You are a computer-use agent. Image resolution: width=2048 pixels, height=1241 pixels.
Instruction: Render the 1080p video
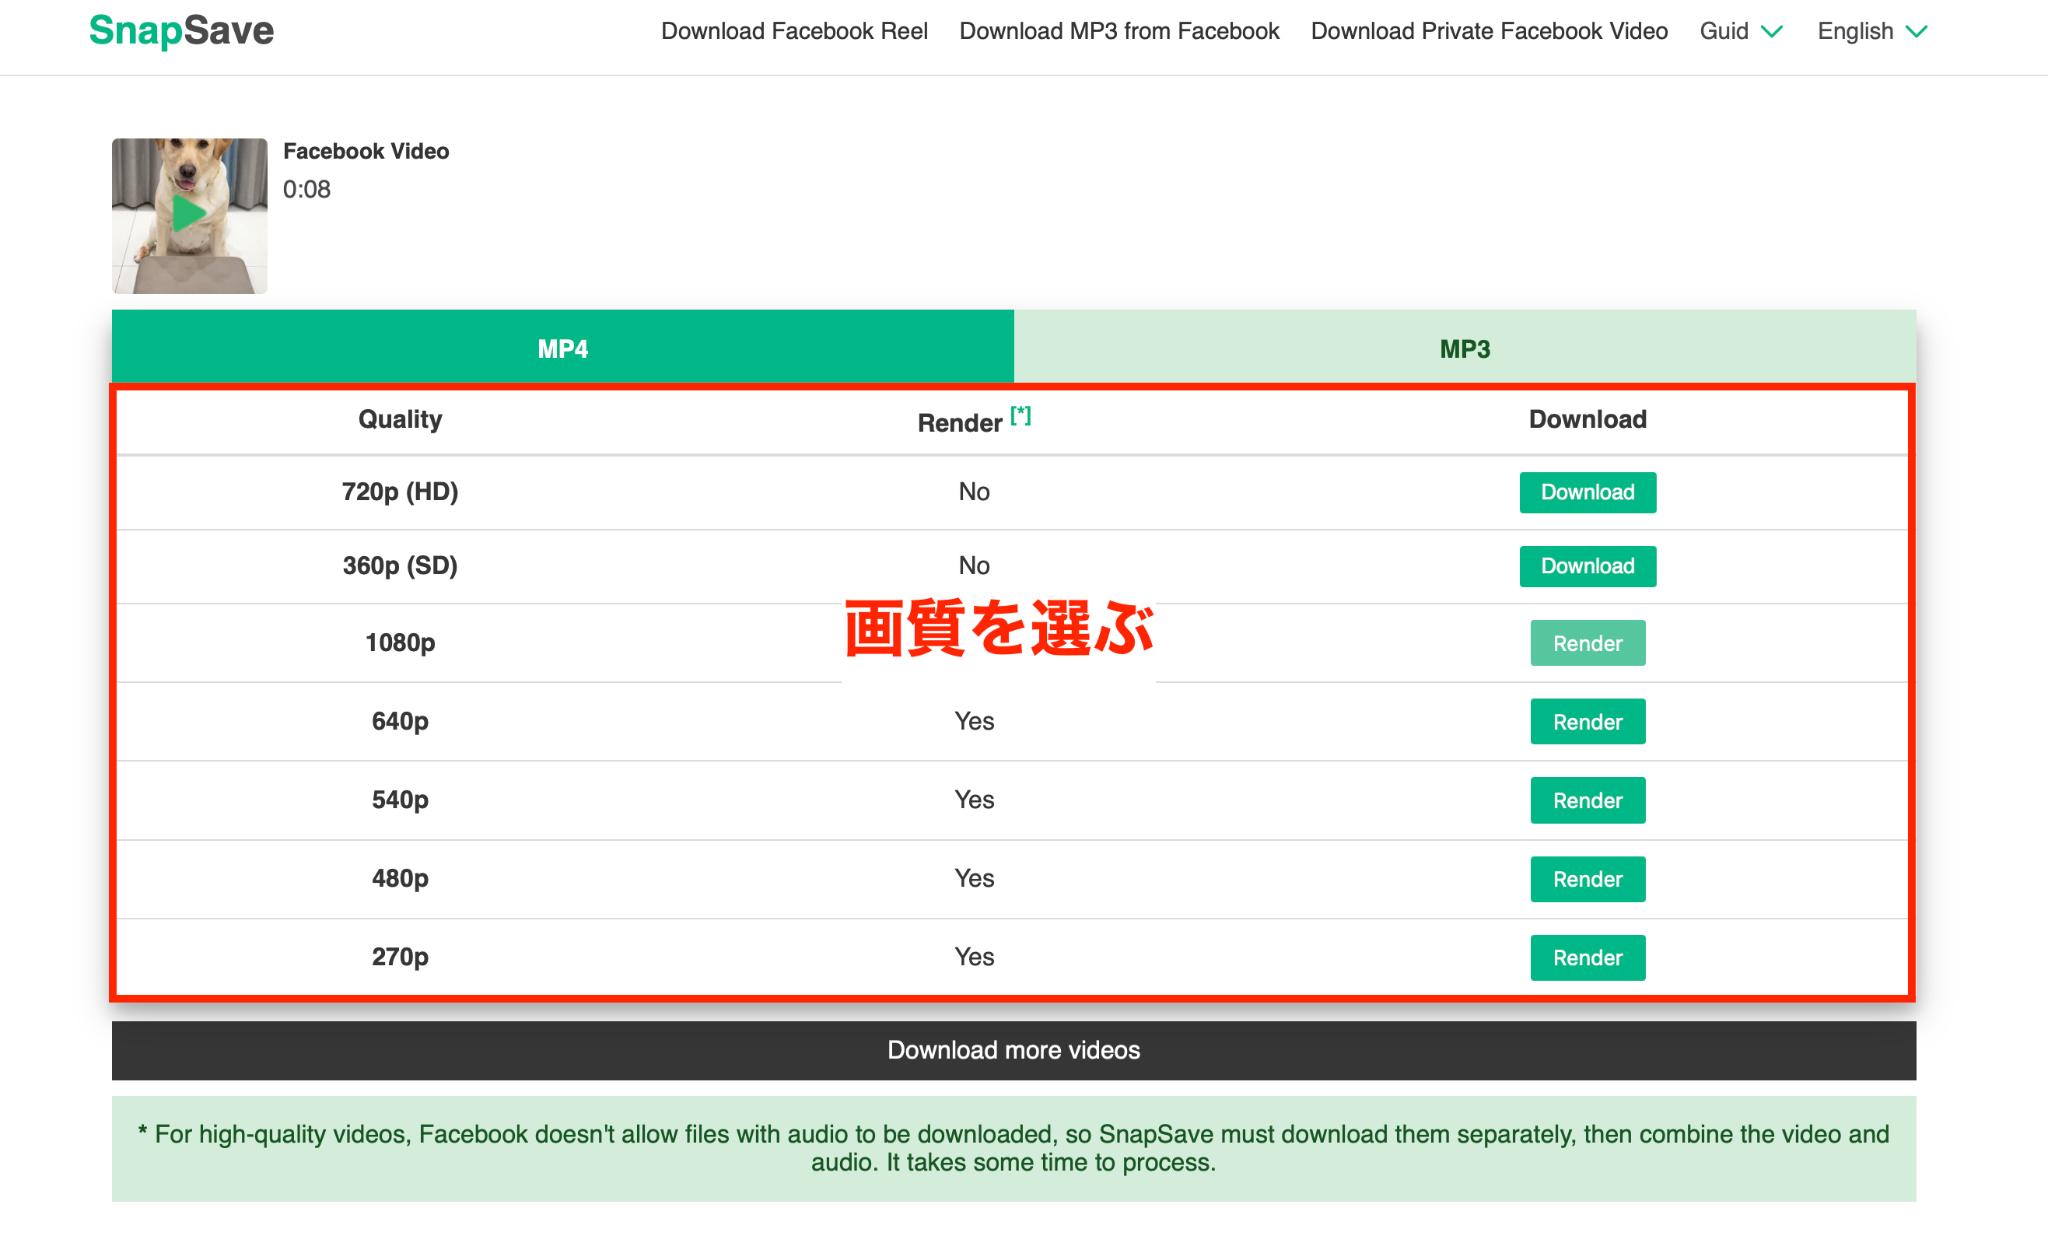pos(1588,643)
